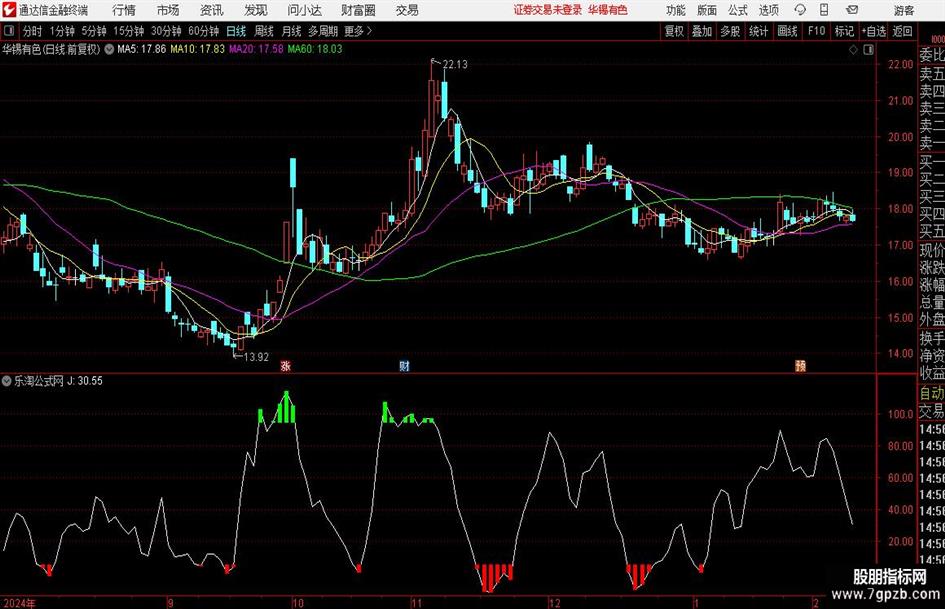This screenshot has height=609, width=945.
Task: Open the 功能 menu
Action: pyautogui.click(x=676, y=10)
